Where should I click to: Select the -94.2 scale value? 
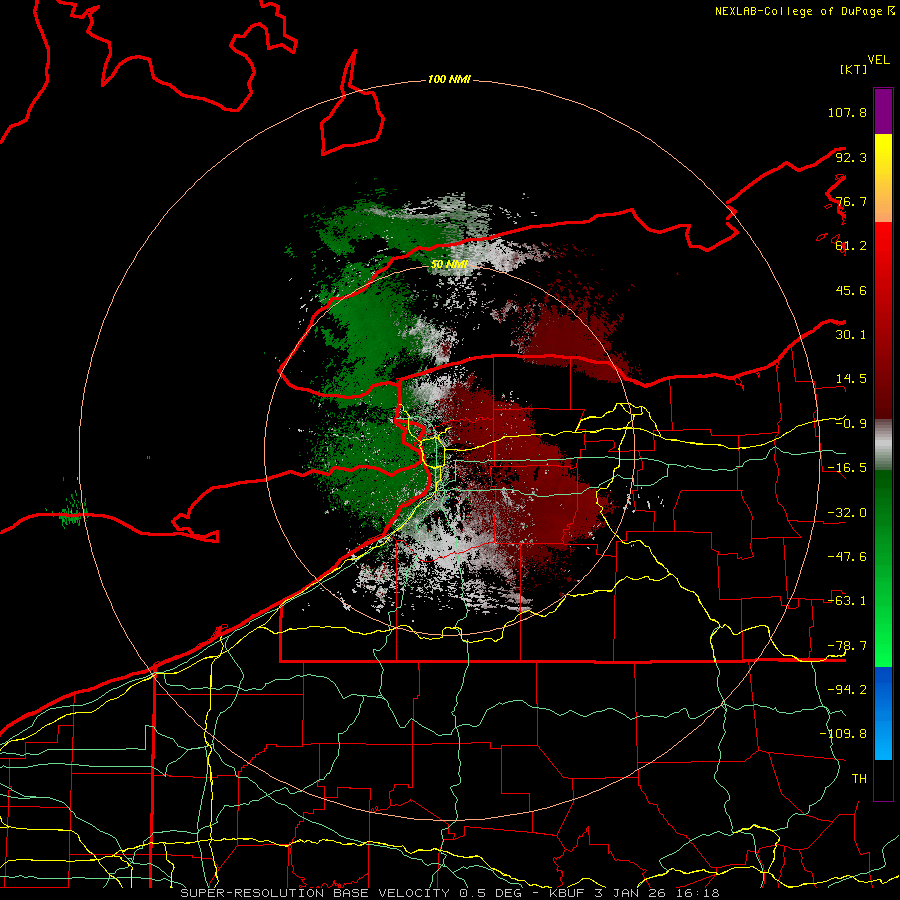[847, 689]
